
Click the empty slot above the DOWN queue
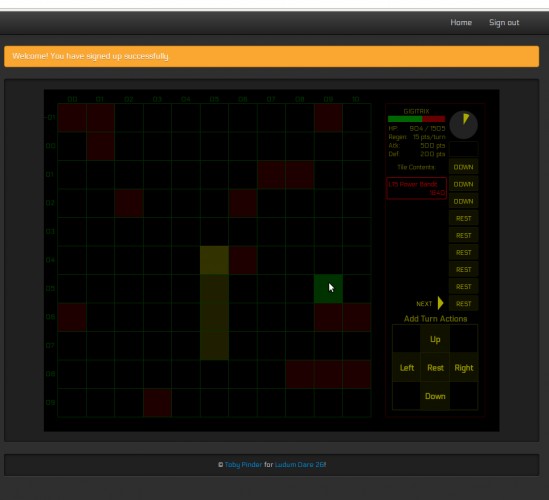[x=463, y=149]
